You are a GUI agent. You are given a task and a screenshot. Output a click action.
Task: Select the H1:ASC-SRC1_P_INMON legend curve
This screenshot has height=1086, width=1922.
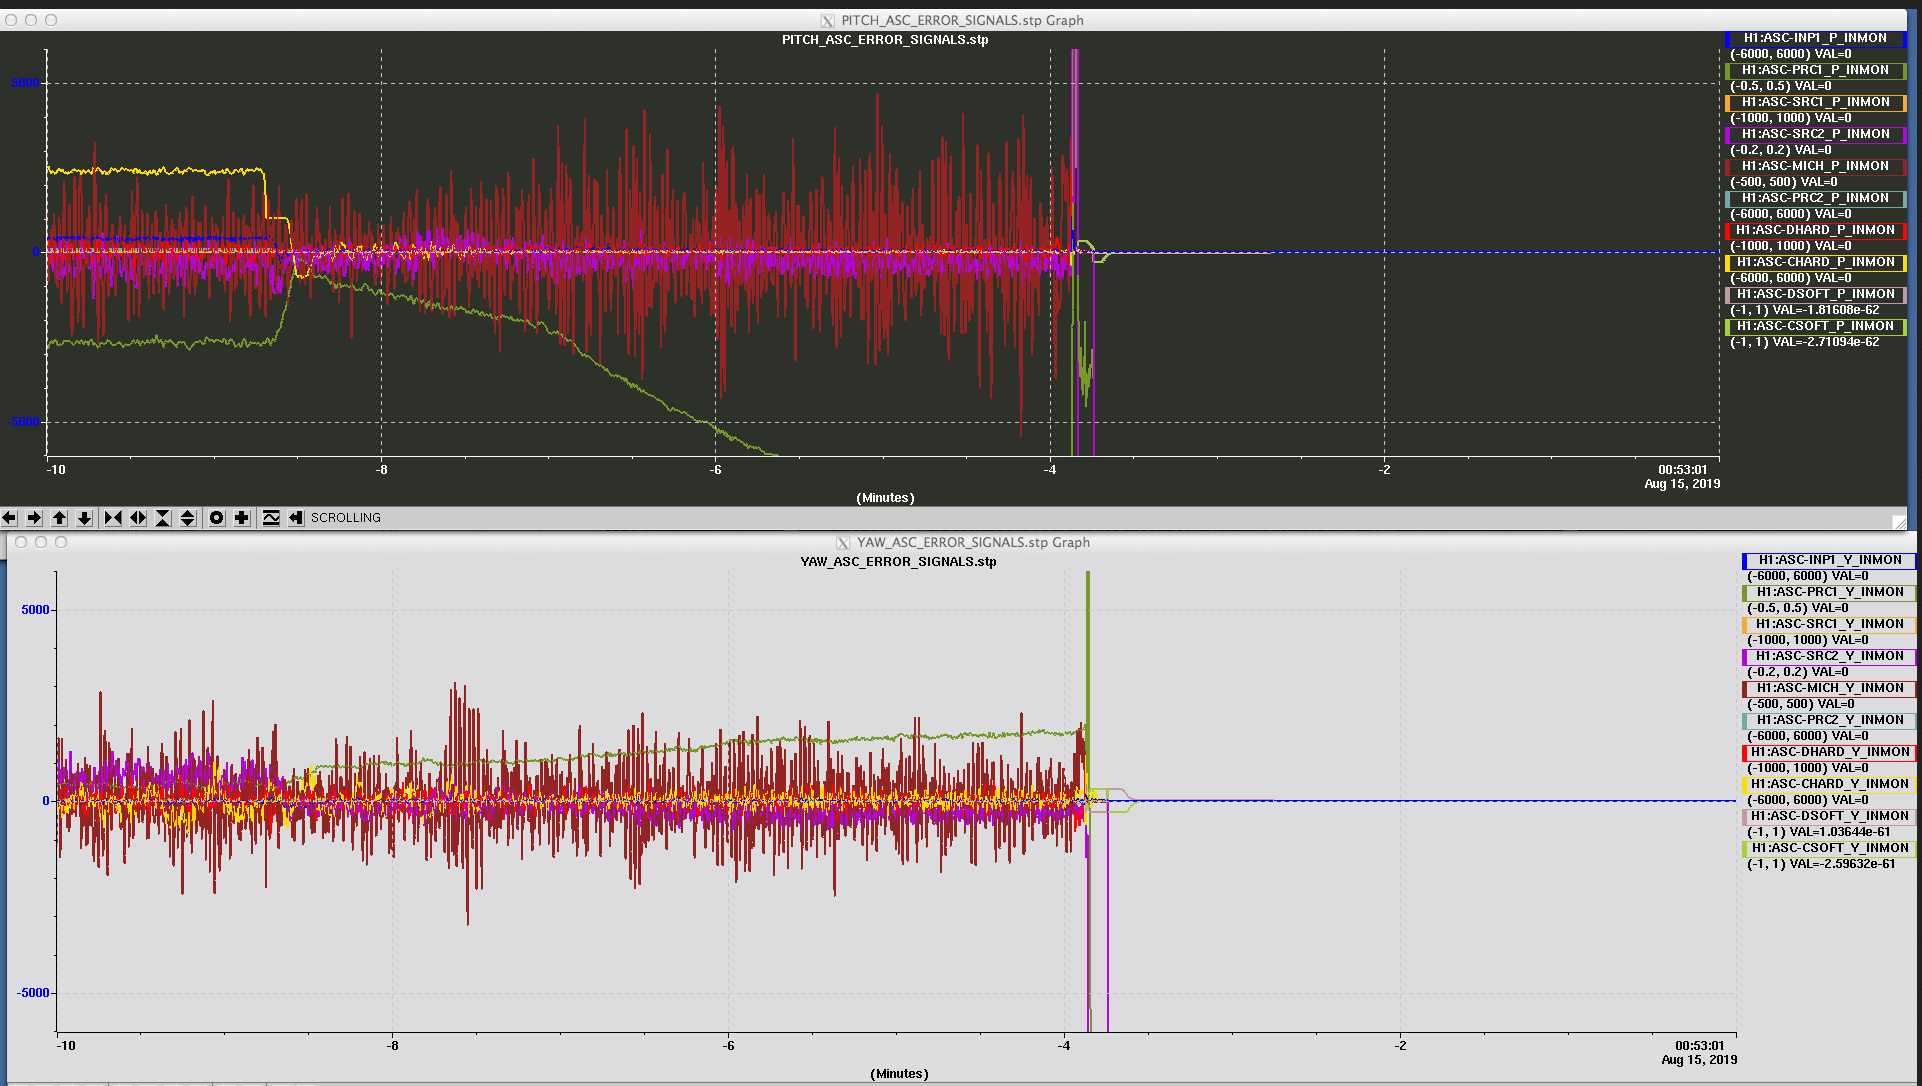click(x=1816, y=102)
